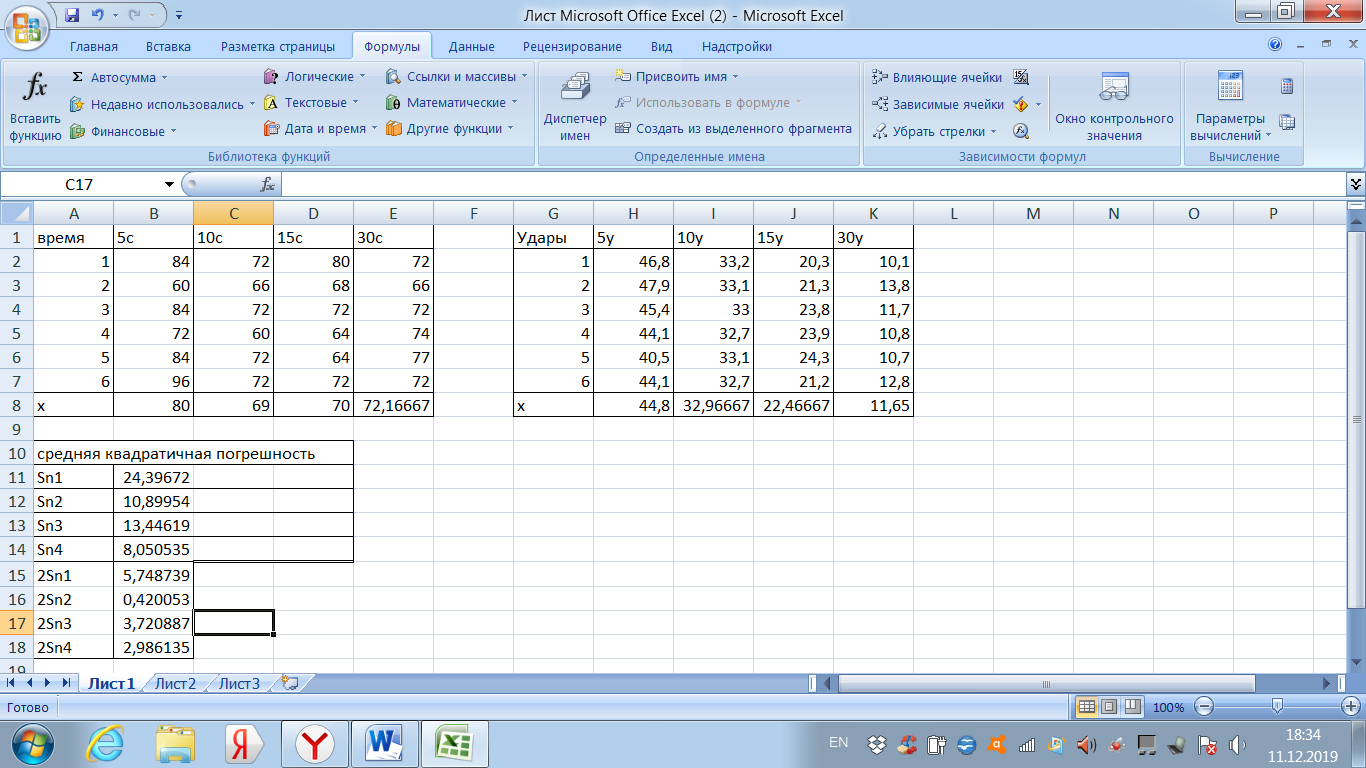Open Окно контрольного значения watch window
The image size is (1366, 768).
(x=1114, y=106)
